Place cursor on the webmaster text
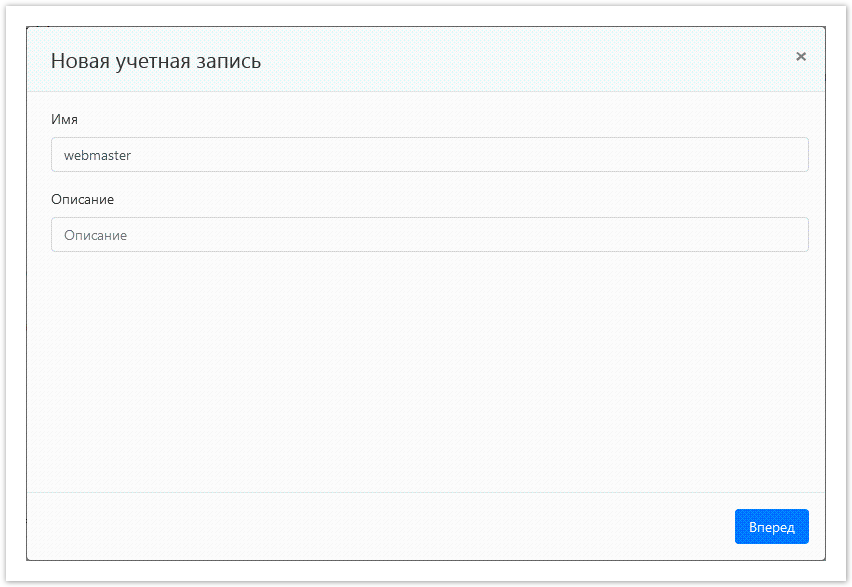Image resolution: width=852 pixels, height=587 pixels. click(x=97, y=155)
